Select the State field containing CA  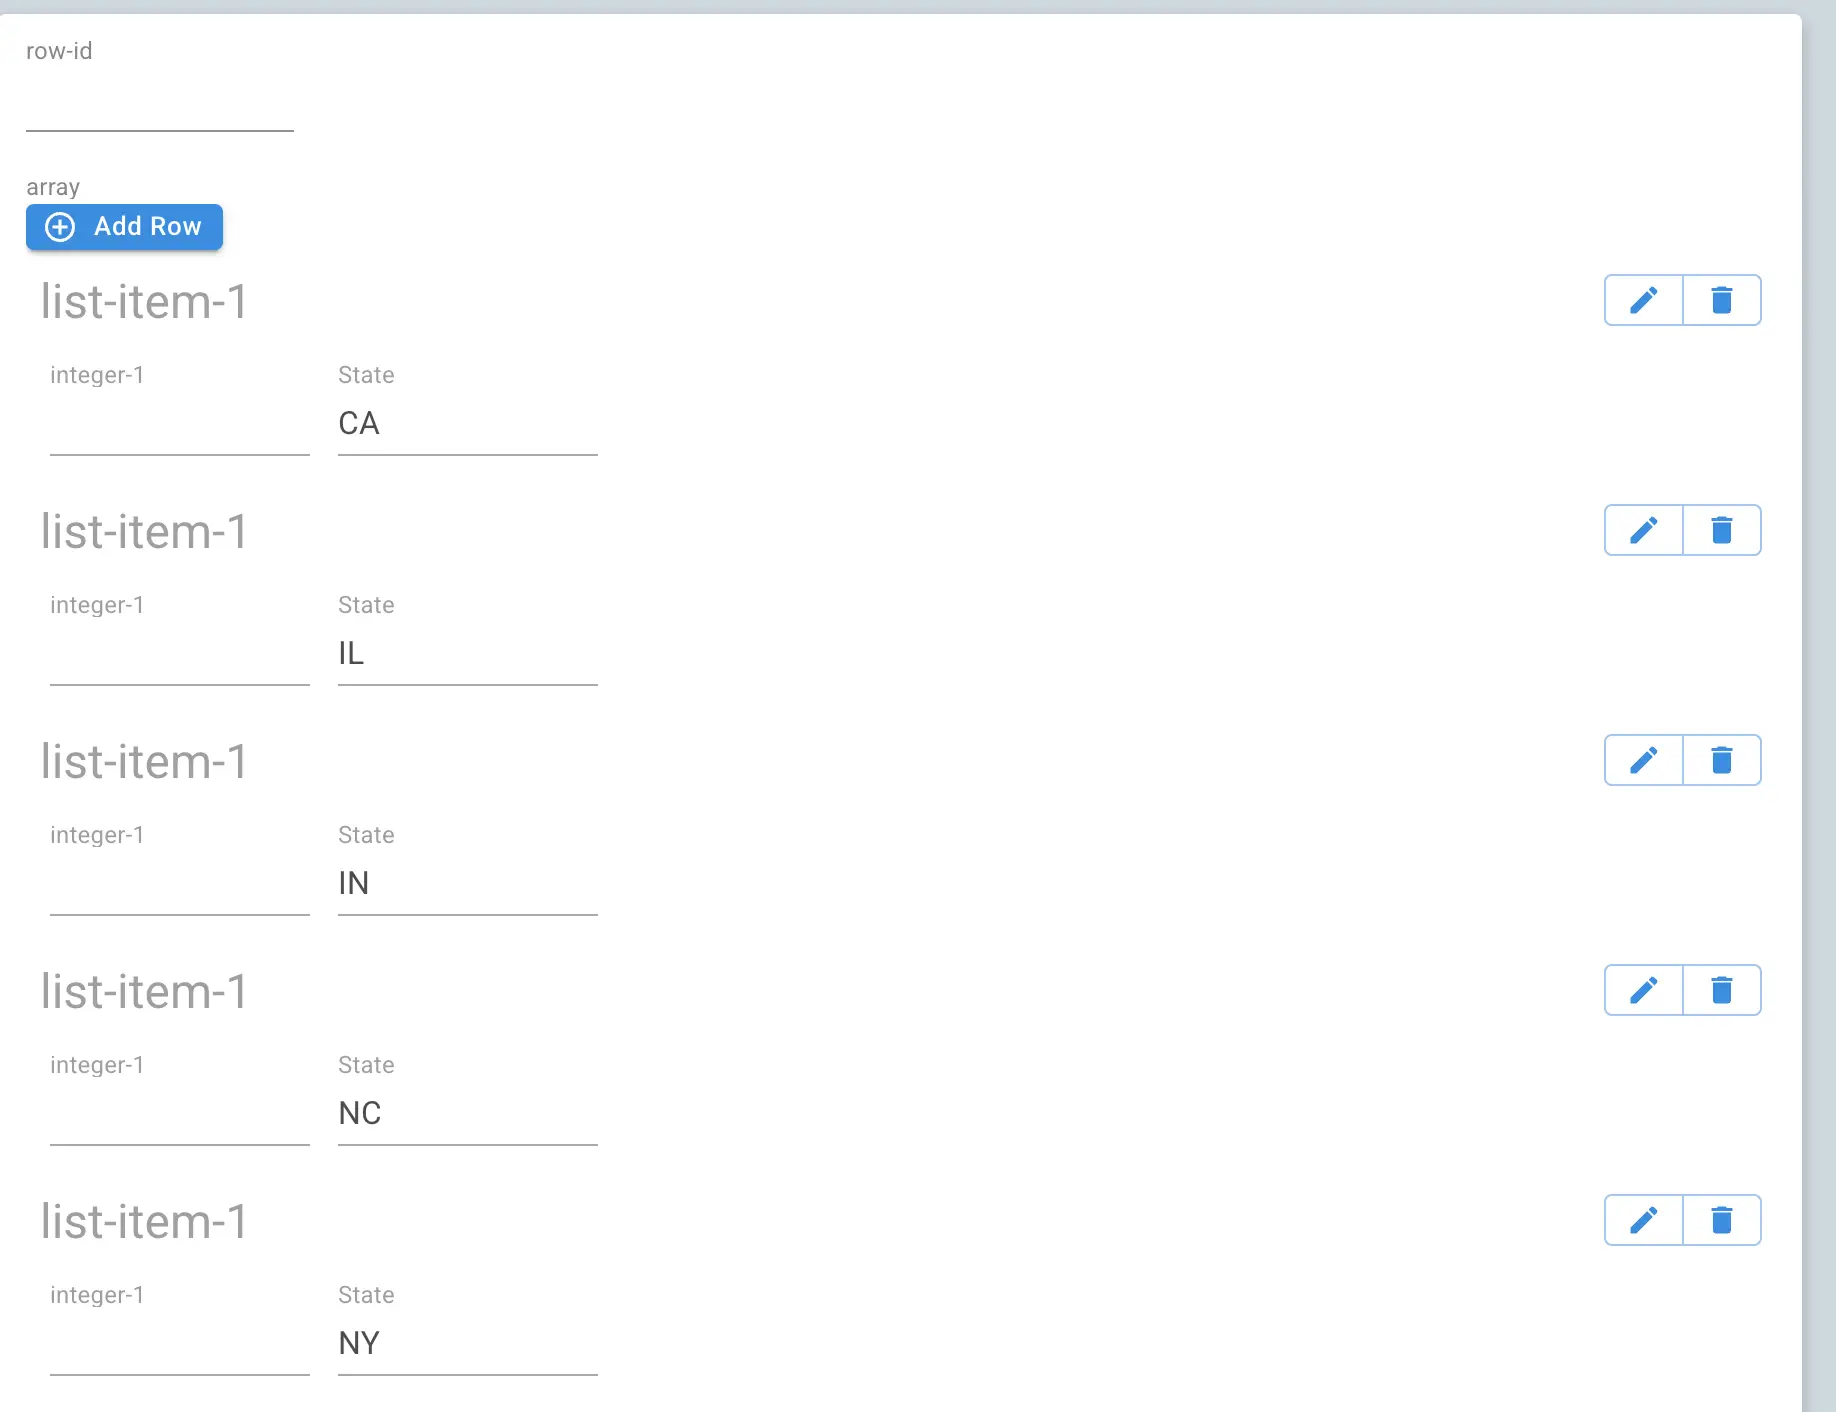466,423
